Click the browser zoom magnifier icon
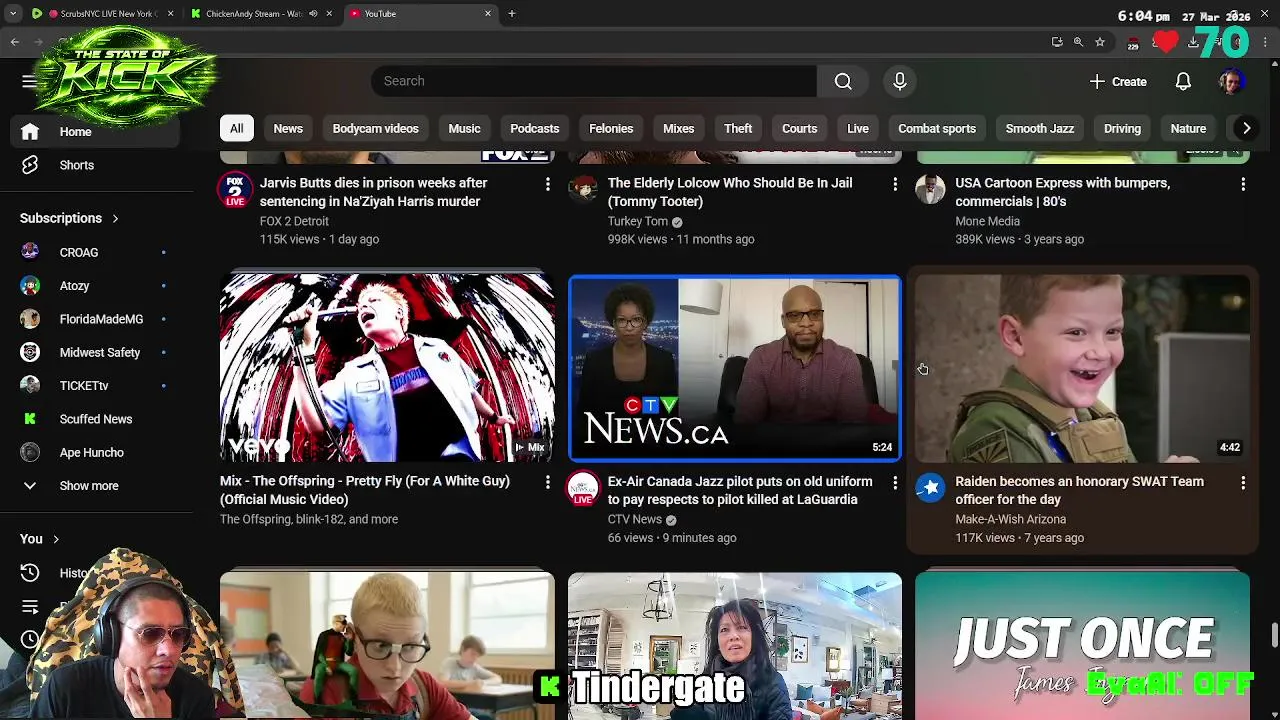The width and height of the screenshot is (1280, 720). 1078,42
